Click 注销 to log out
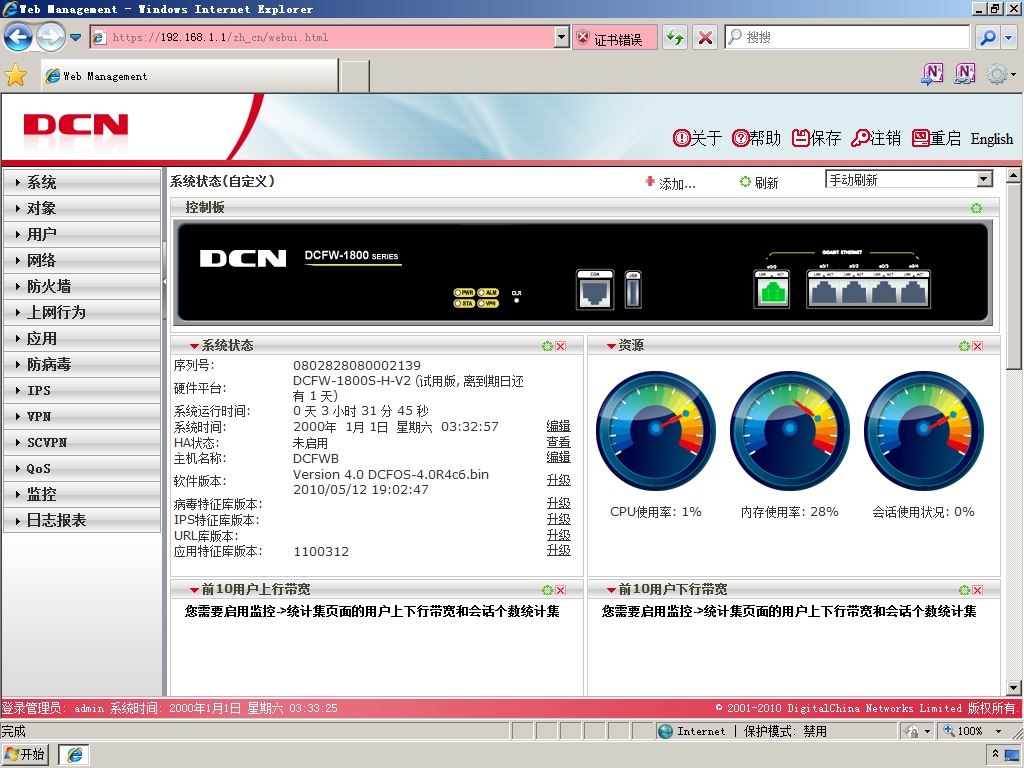1024x768 pixels. 876,138
